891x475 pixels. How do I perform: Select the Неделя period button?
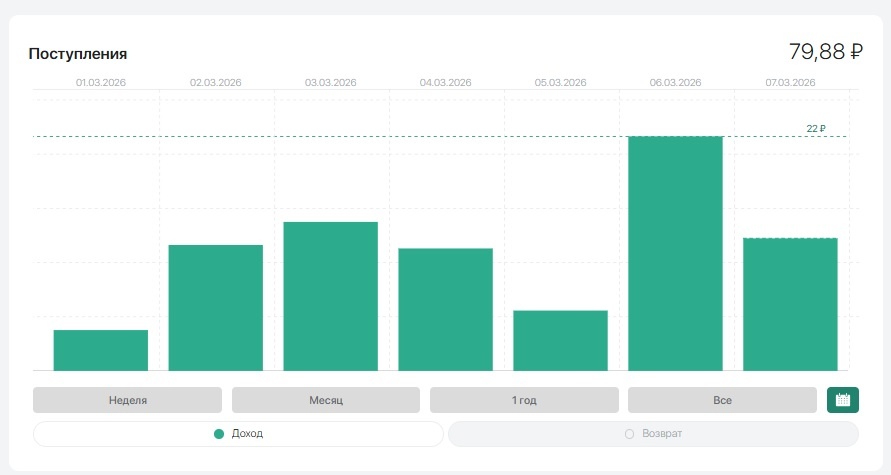[127, 400]
